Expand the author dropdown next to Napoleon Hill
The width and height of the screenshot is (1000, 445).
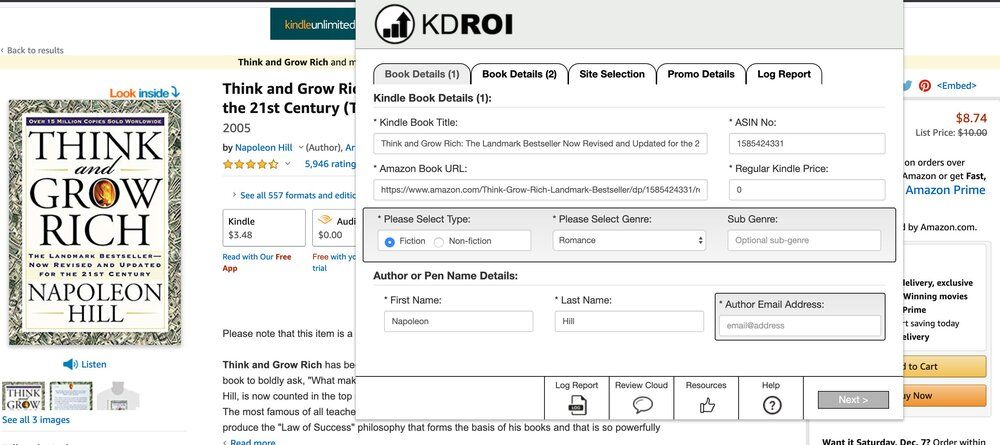(301, 147)
